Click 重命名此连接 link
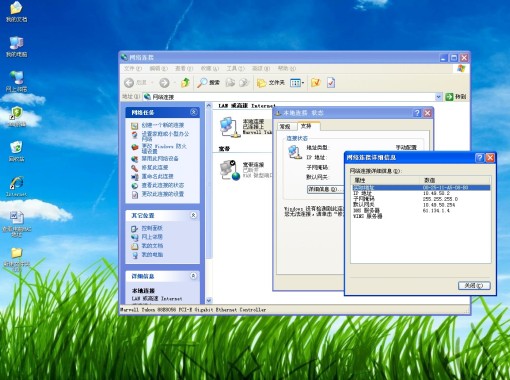Image resolution: width=510 pixels, height=380 pixels. point(157,176)
